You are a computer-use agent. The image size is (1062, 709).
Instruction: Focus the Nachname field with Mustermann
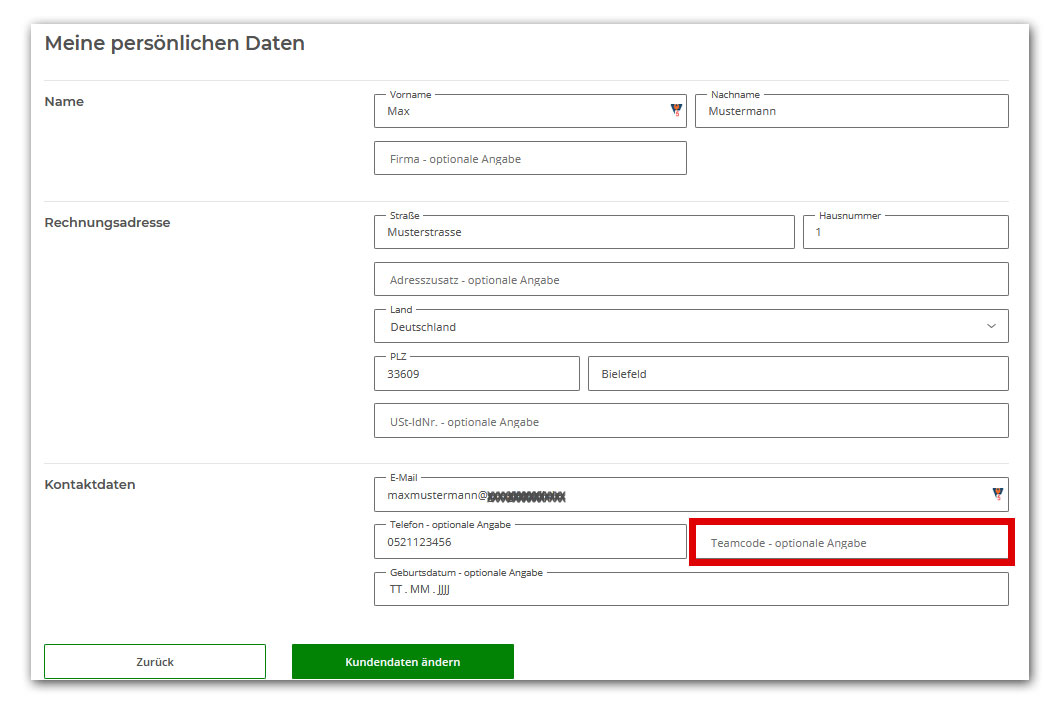[x=851, y=111]
